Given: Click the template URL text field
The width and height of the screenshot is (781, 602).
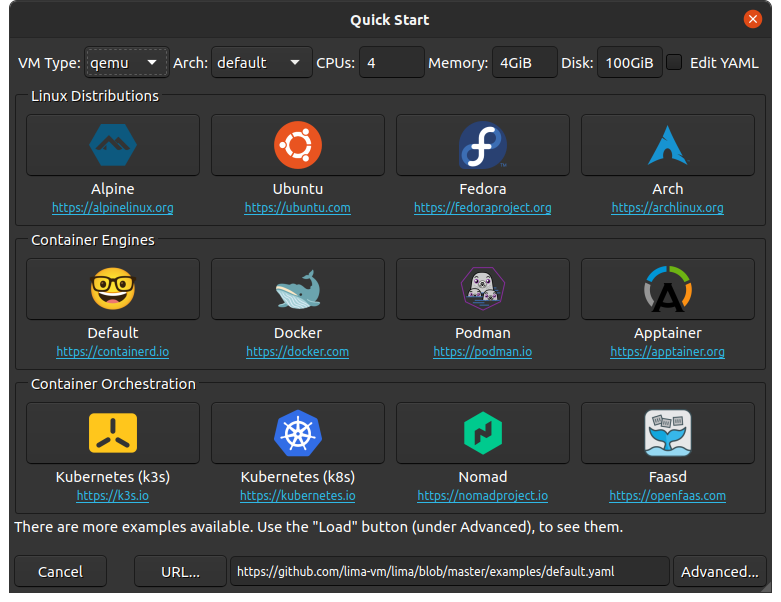Looking at the screenshot, I should pyautogui.click(x=449, y=571).
